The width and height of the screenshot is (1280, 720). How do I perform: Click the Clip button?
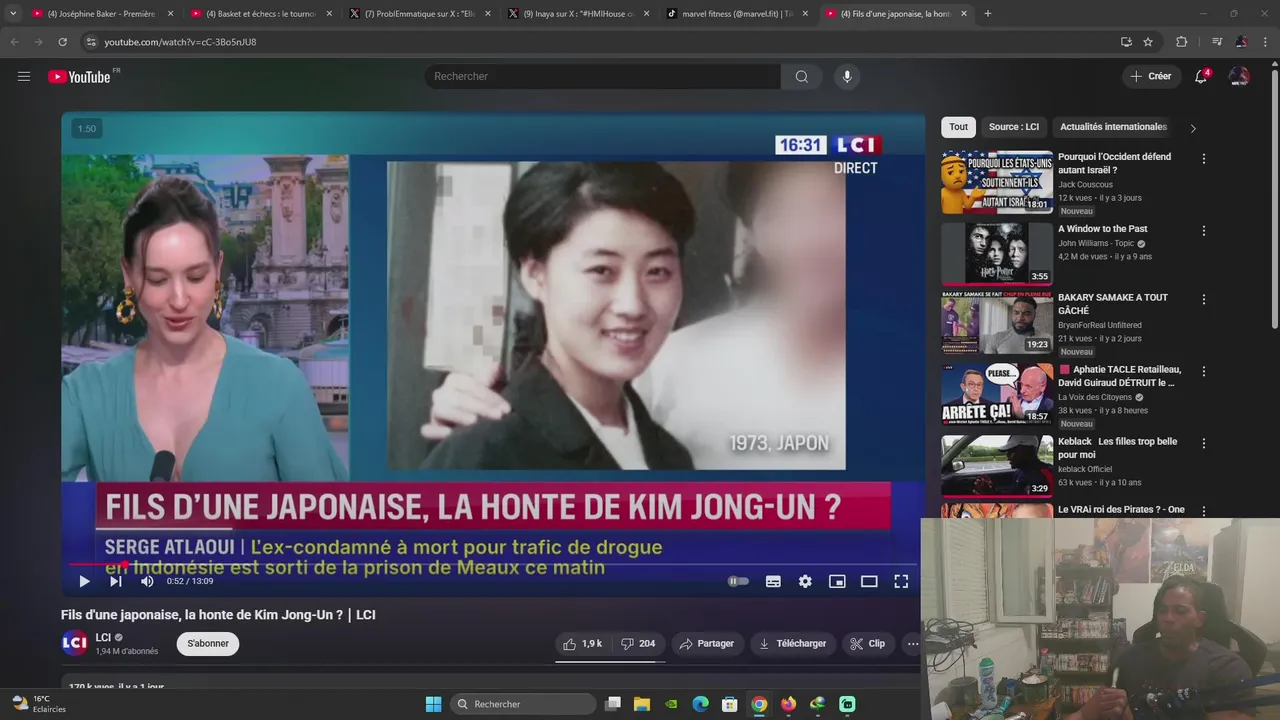tap(867, 644)
